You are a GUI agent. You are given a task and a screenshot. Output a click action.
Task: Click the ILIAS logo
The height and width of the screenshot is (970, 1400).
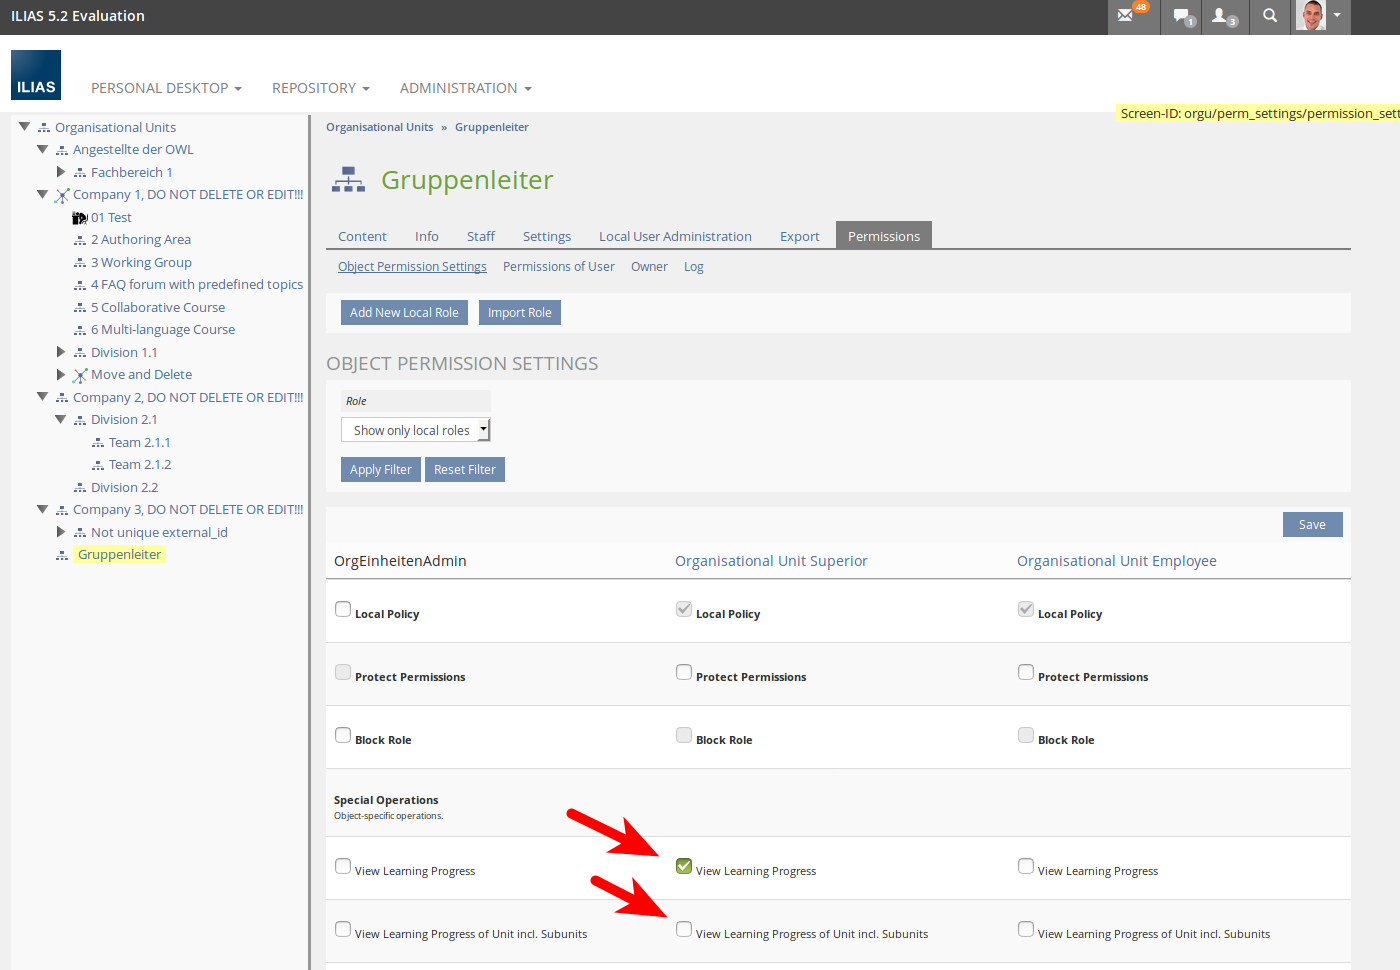click(36, 76)
